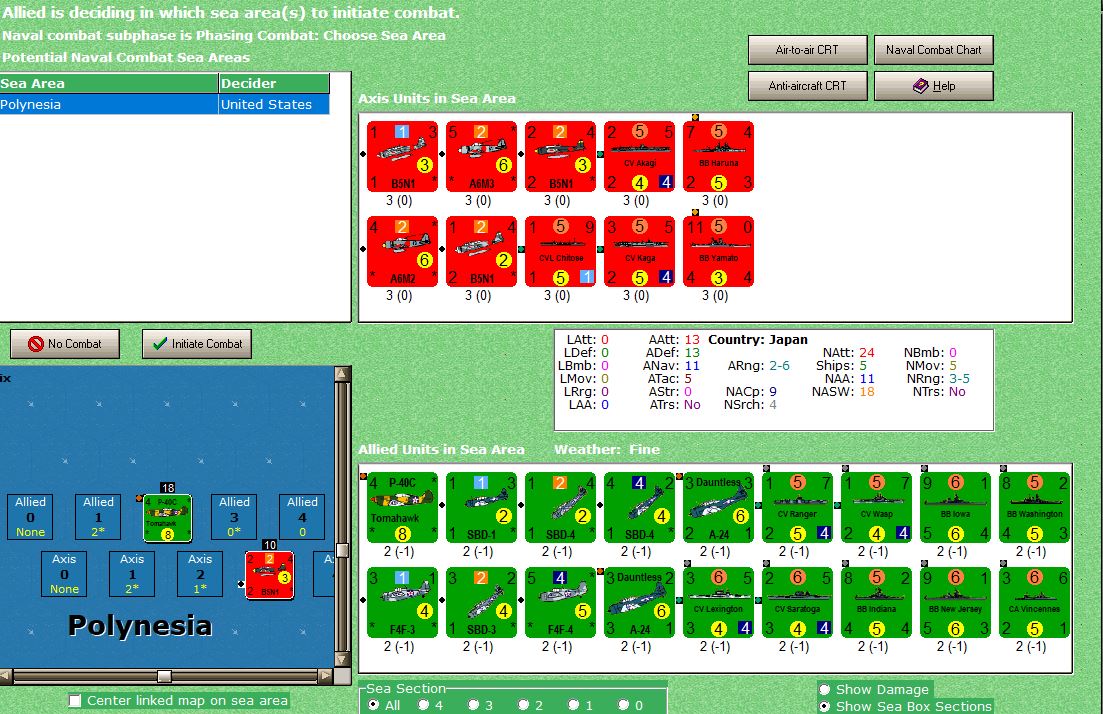Image resolution: width=1103 pixels, height=714 pixels.
Task: Select the CV Lexington carrier counter
Action: tap(718, 602)
